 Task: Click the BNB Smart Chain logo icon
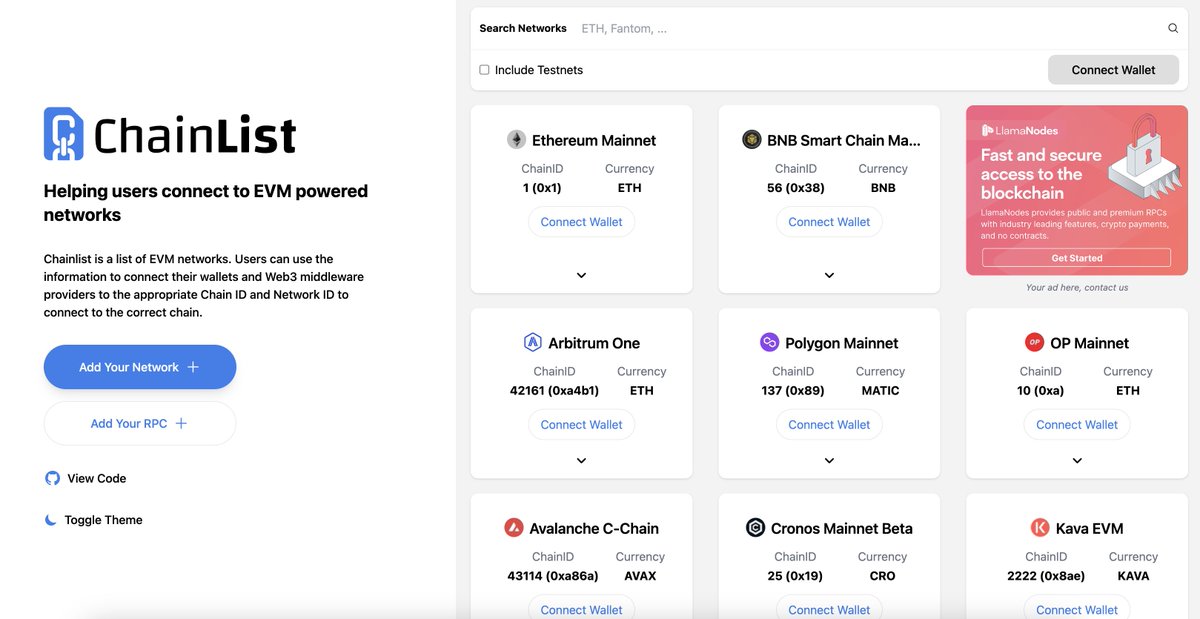[752, 139]
